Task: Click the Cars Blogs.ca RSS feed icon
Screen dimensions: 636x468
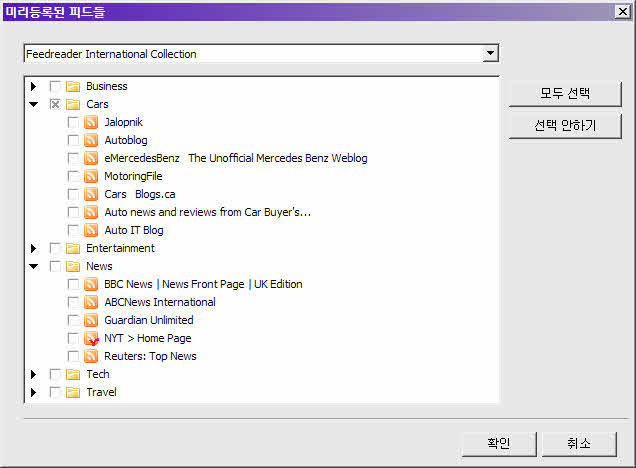Action: pyautogui.click(x=91, y=194)
